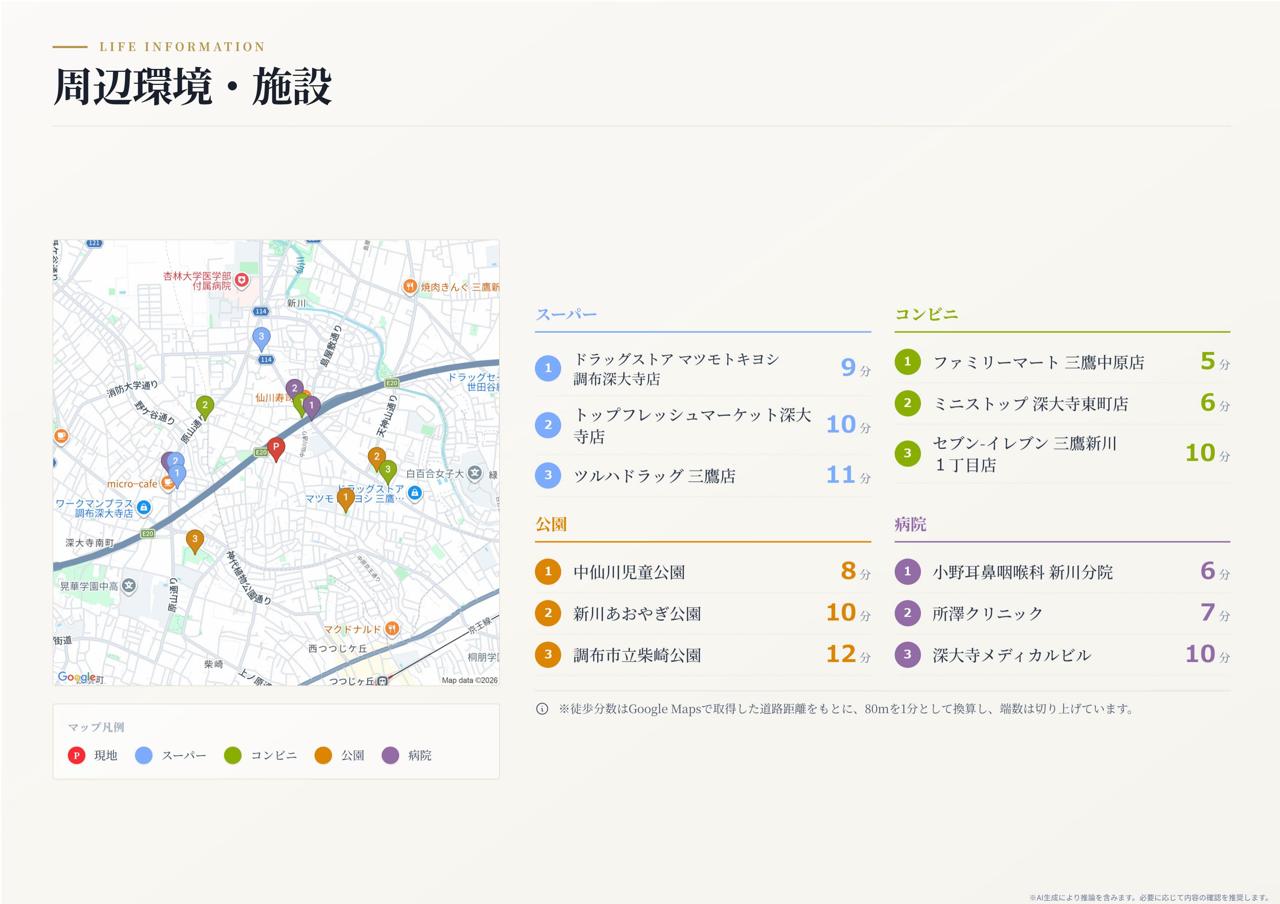Select the トップフレッシュマーケット深大寺店 list entry
1280x904 pixels.
coord(703,425)
